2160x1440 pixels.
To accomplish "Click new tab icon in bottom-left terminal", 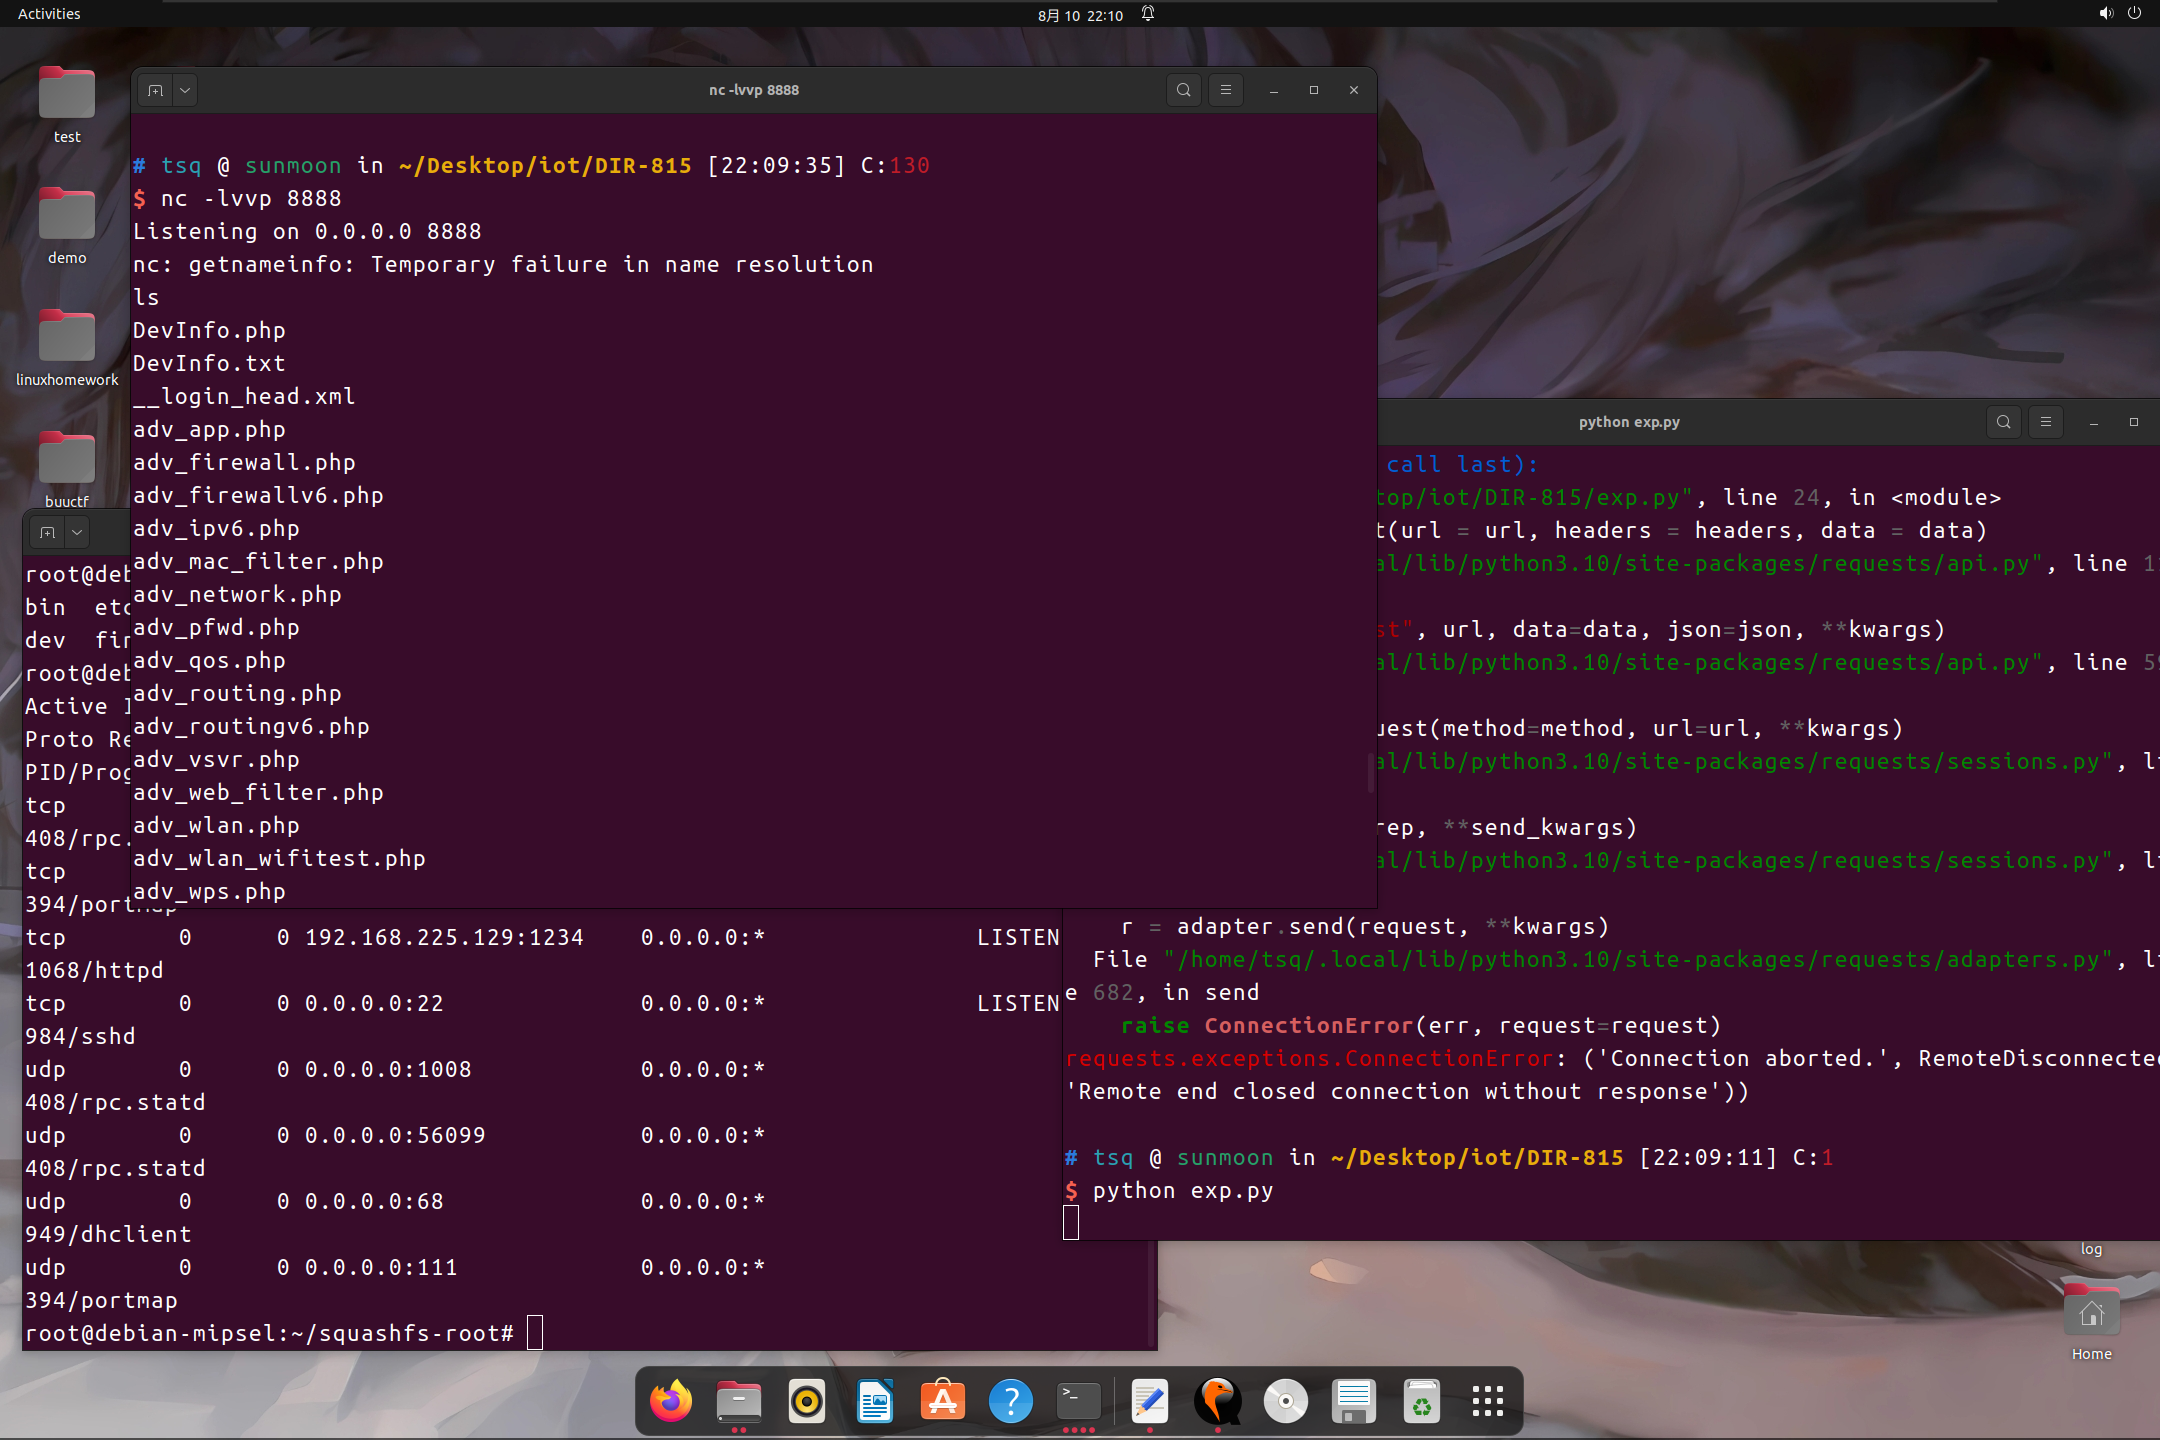I will (47, 532).
